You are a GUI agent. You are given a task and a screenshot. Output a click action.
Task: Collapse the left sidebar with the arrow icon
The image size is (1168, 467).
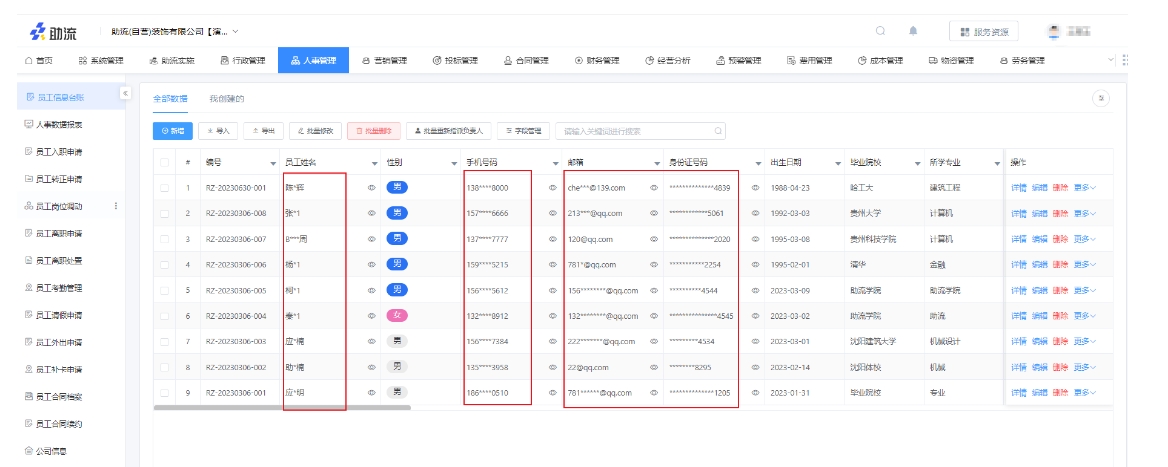125,94
